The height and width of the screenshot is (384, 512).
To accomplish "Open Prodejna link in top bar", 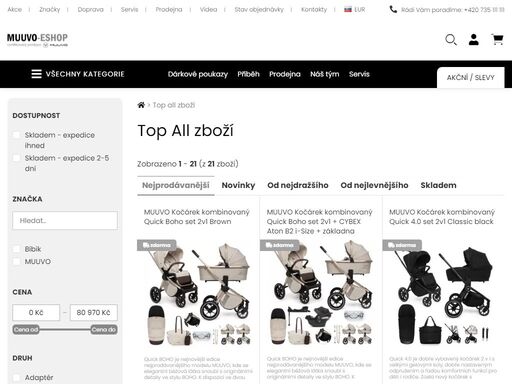I will (169, 10).
